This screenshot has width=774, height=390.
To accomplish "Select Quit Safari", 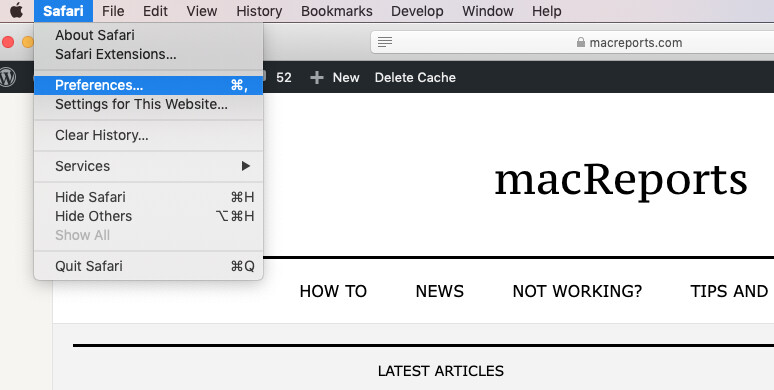I will coord(149,266).
